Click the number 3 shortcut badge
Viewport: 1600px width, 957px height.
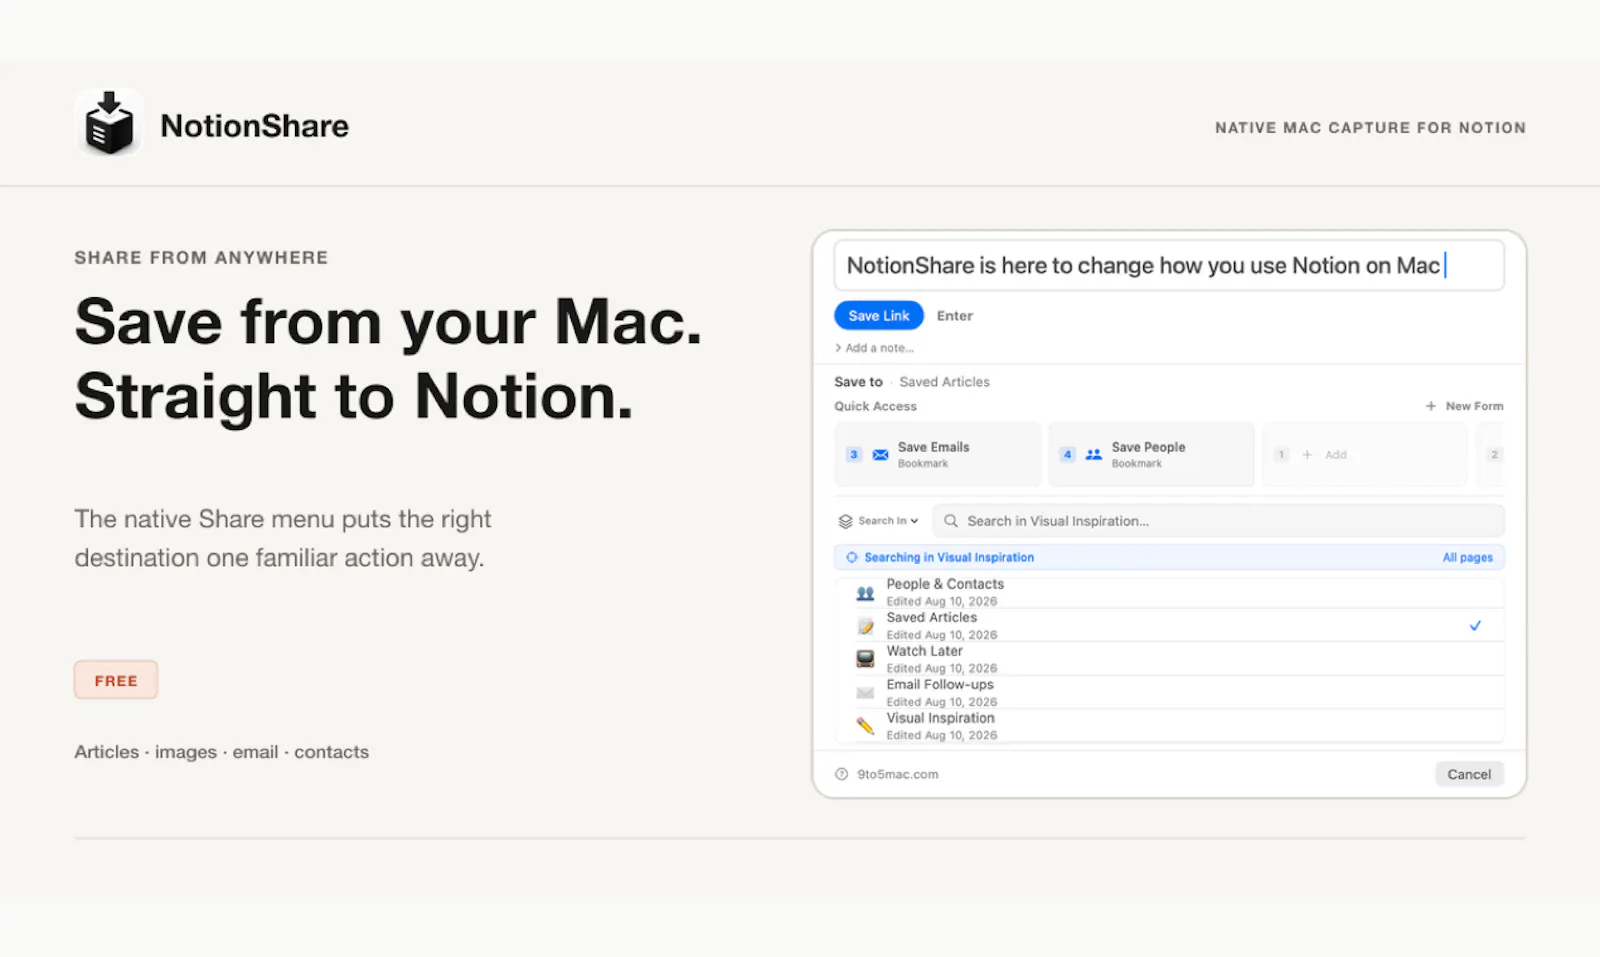(x=853, y=455)
